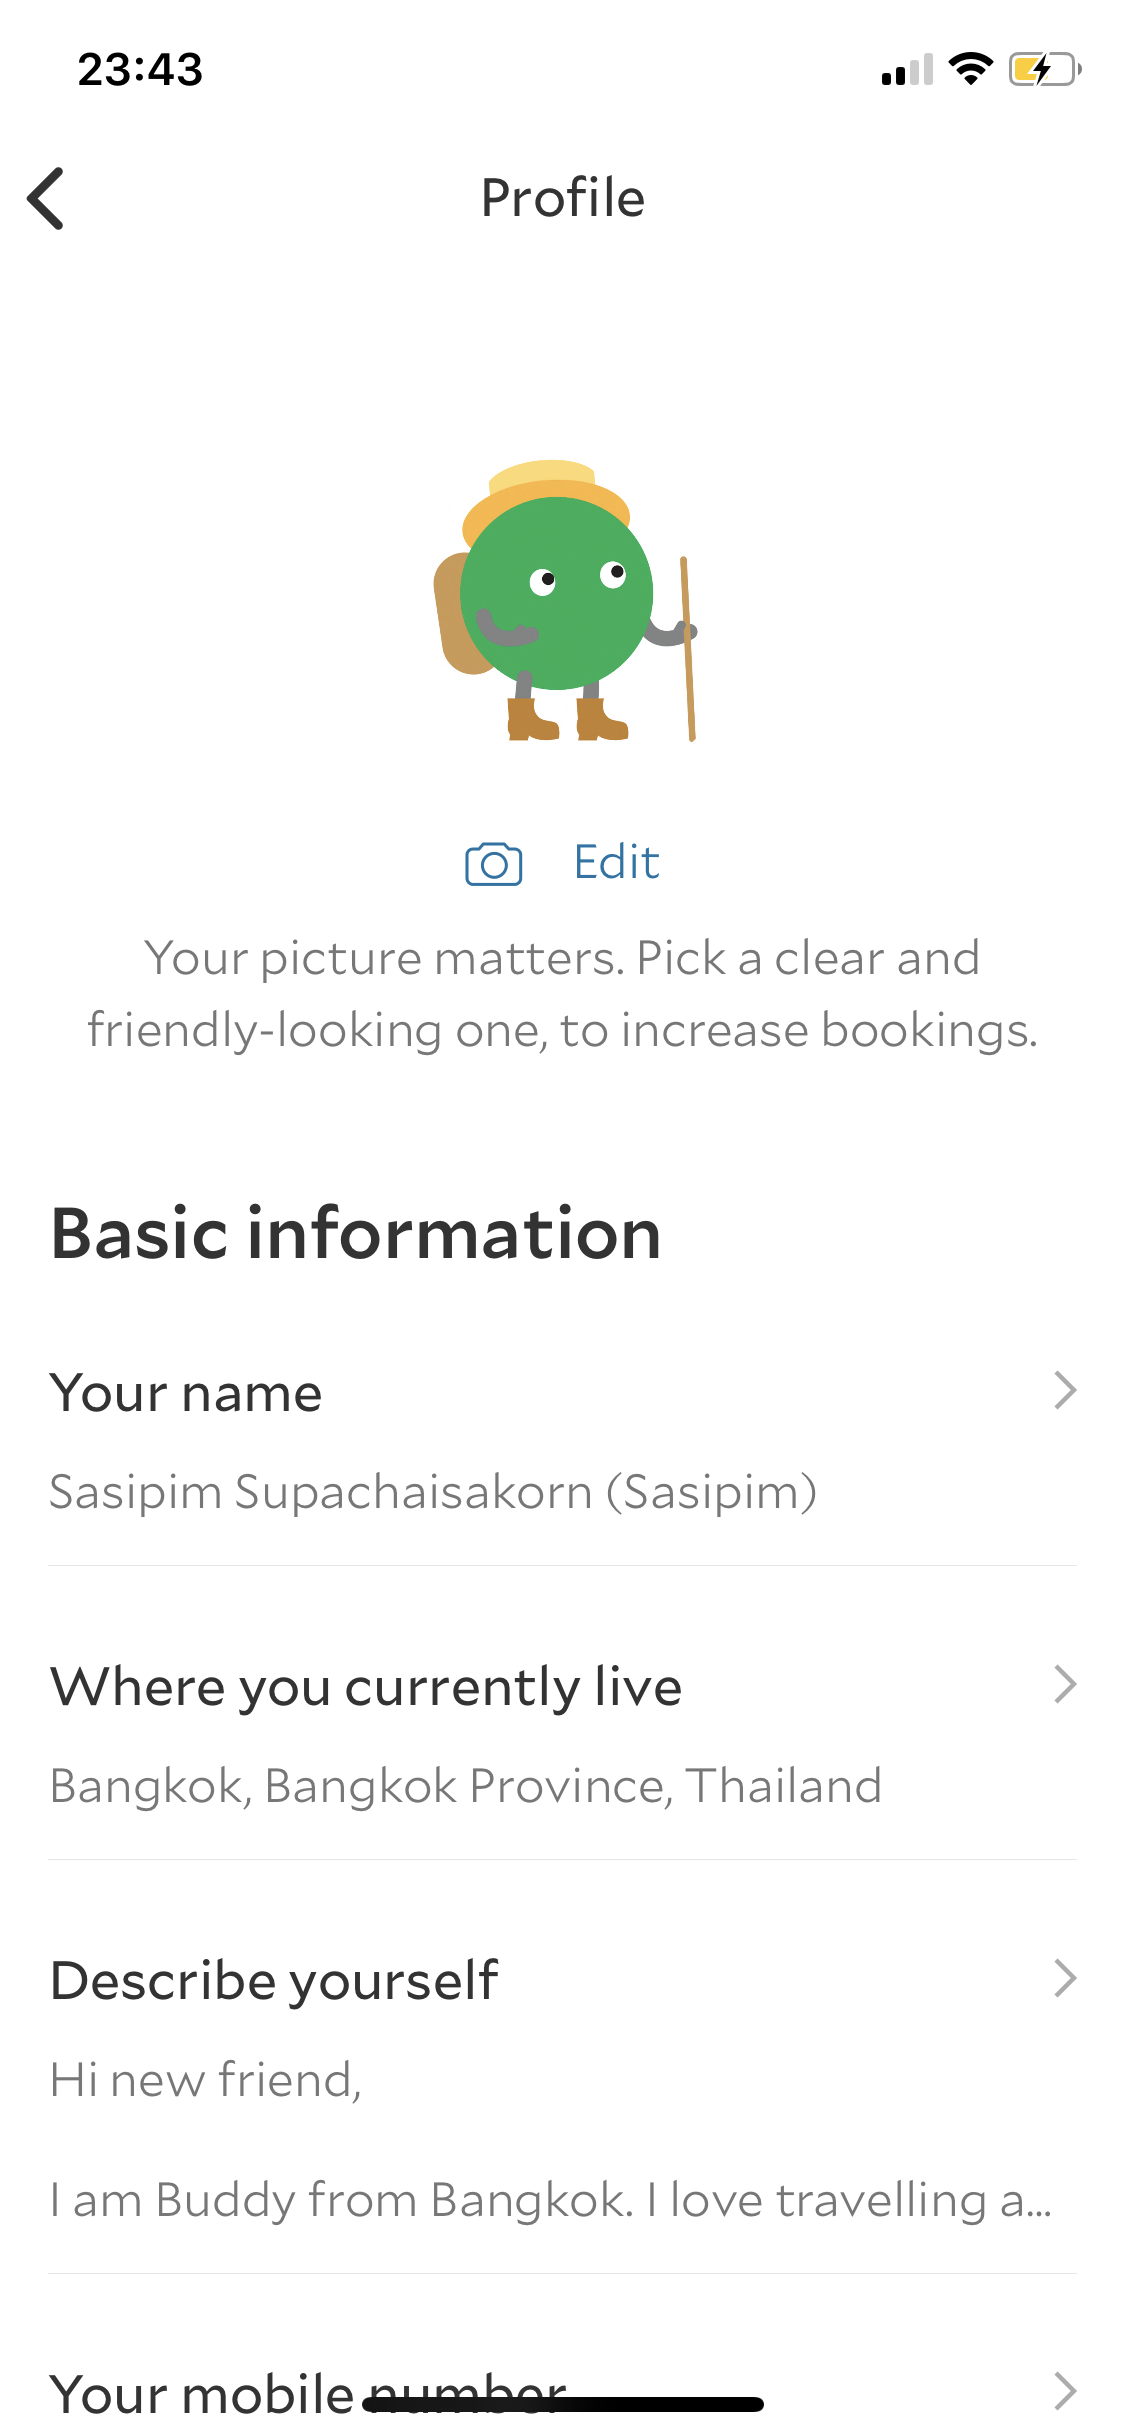
Task: Open the Describe yourself label
Action: click(274, 1981)
